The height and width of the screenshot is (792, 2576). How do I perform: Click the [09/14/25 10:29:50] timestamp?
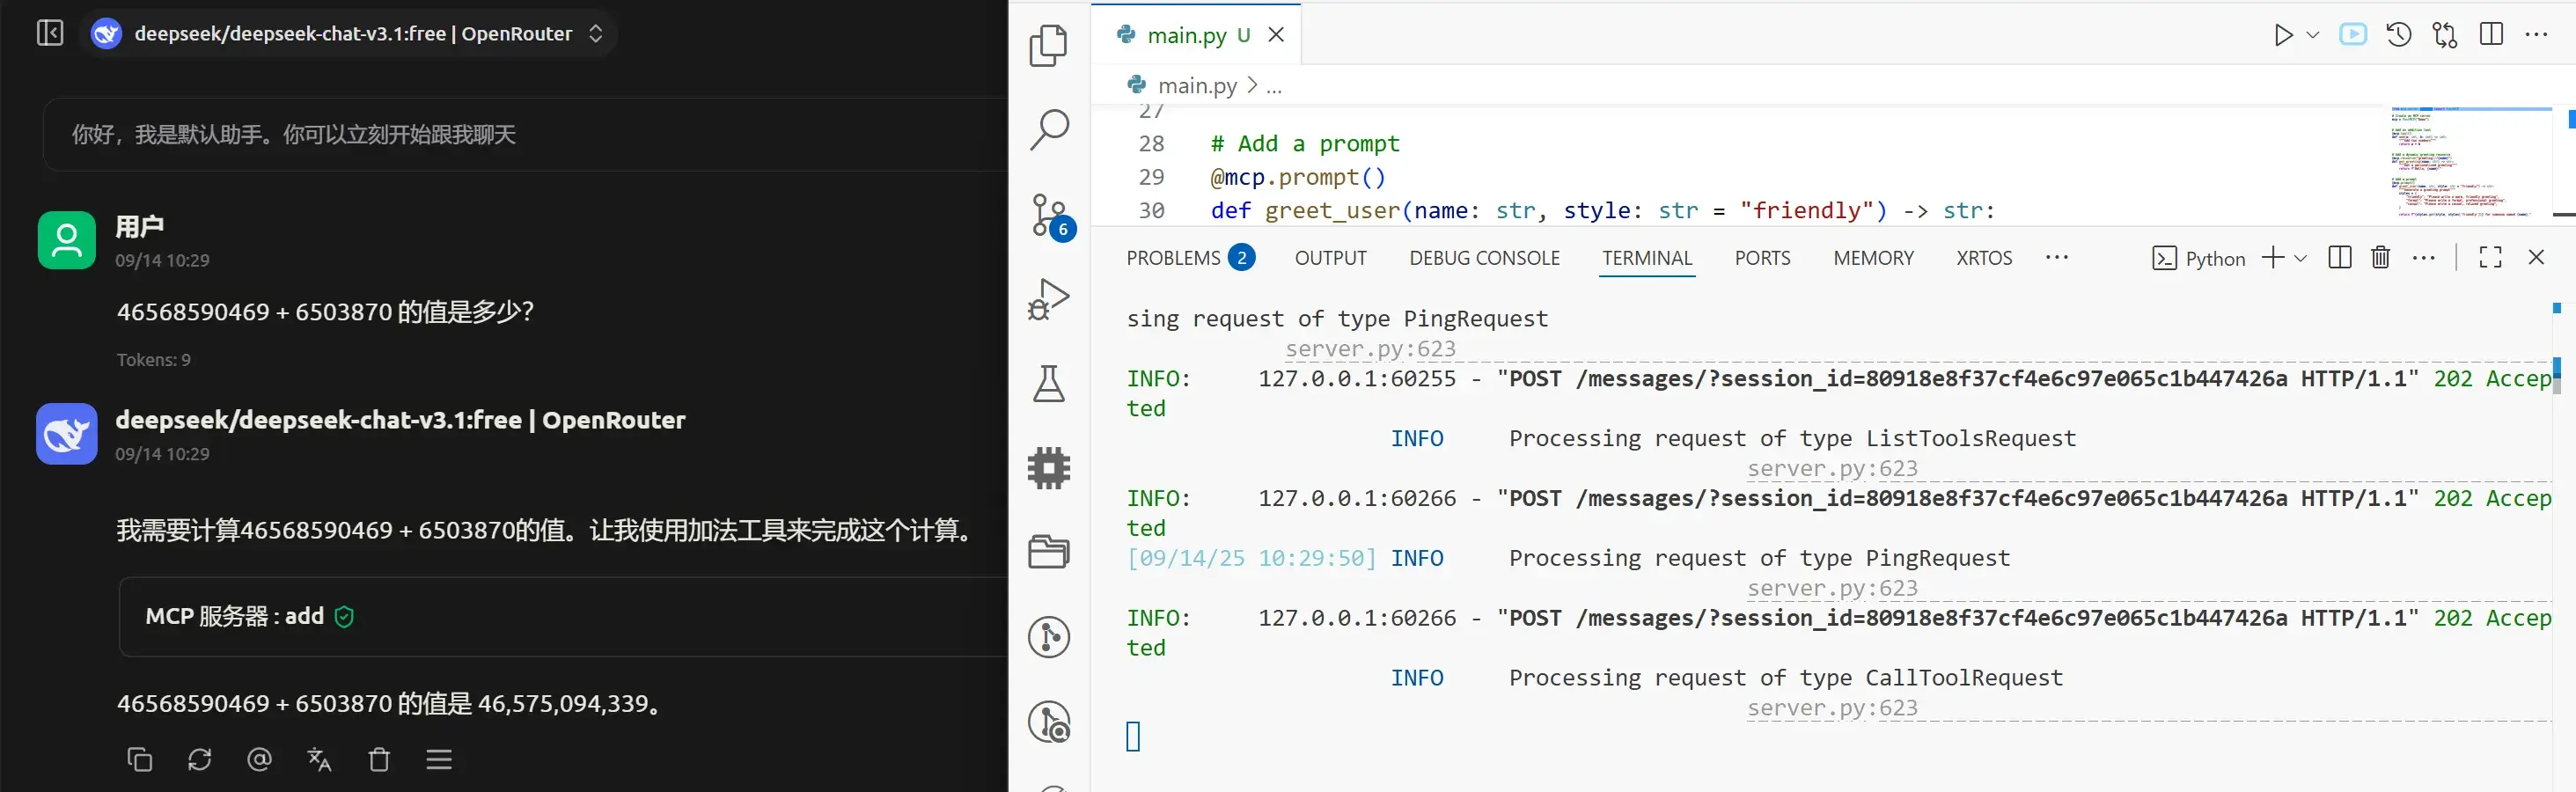pyautogui.click(x=1251, y=558)
